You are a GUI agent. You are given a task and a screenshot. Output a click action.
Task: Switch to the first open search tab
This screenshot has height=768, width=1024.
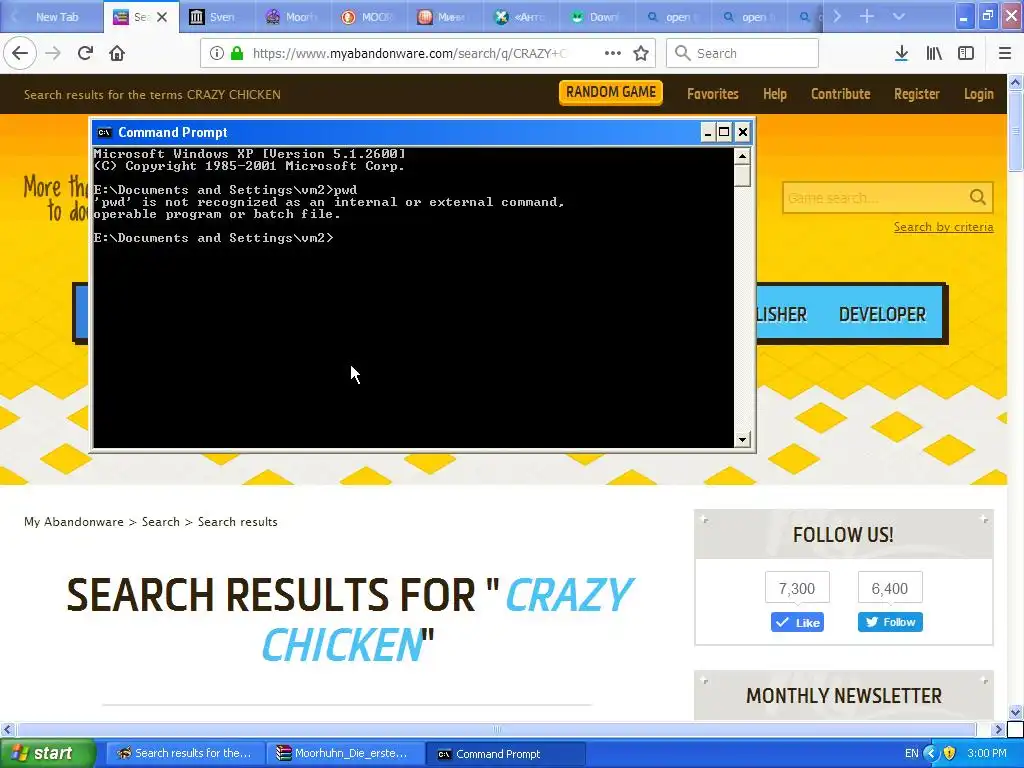[x=672, y=17]
